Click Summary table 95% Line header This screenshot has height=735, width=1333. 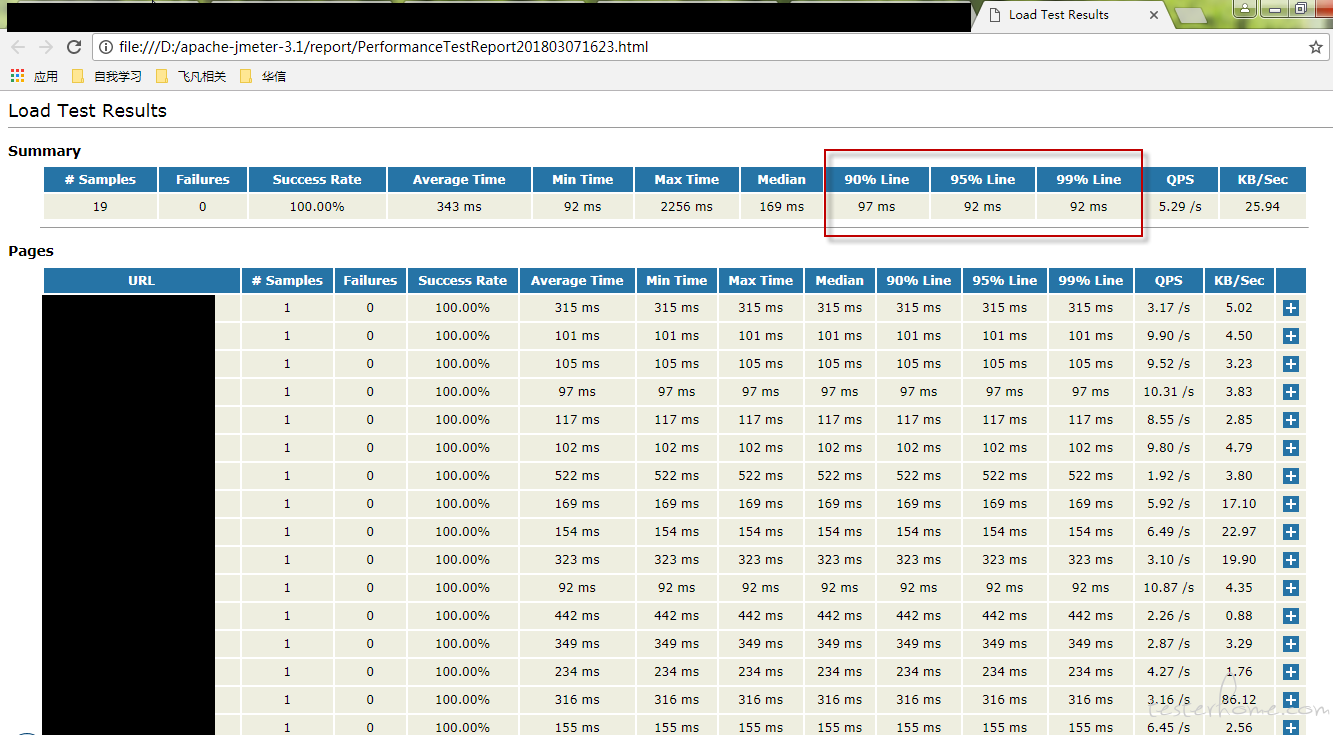coord(982,180)
